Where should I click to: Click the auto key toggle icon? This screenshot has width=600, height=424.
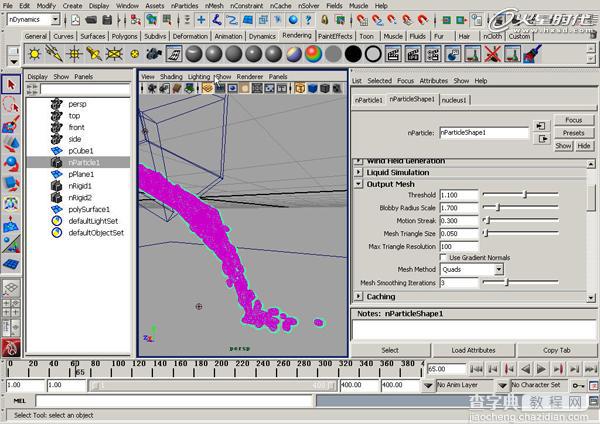coord(577,385)
